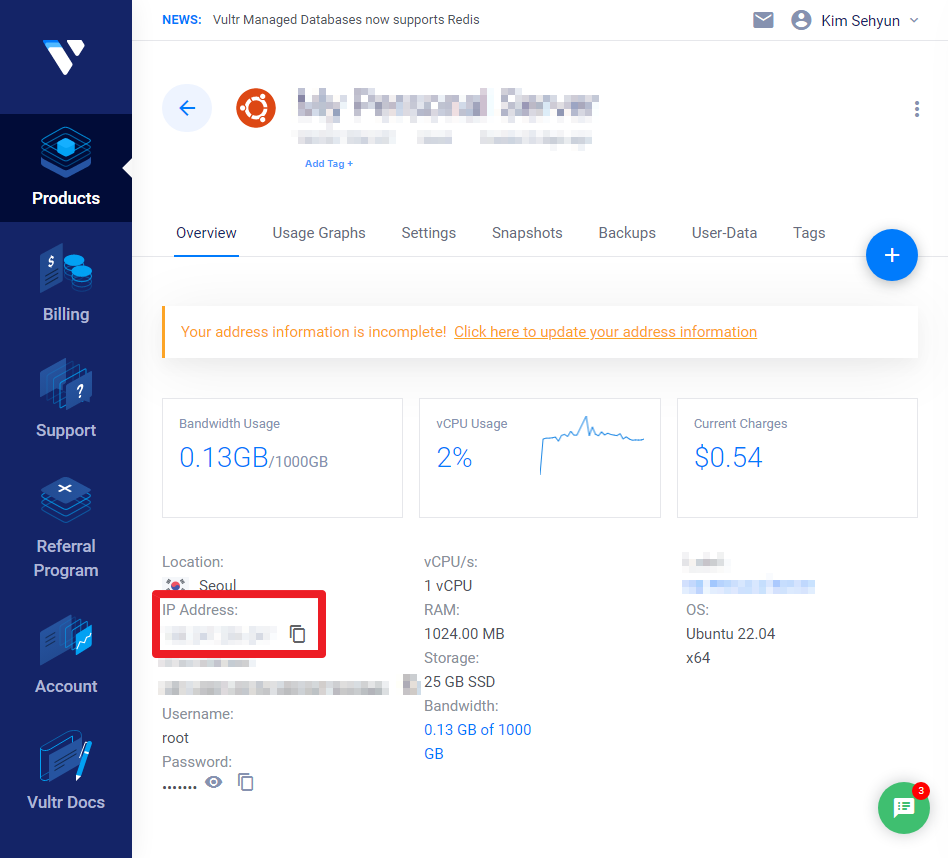Image resolution: width=948 pixels, height=858 pixels.
Task: Click the Ubuntu logo icon
Action: pyautogui.click(x=256, y=108)
